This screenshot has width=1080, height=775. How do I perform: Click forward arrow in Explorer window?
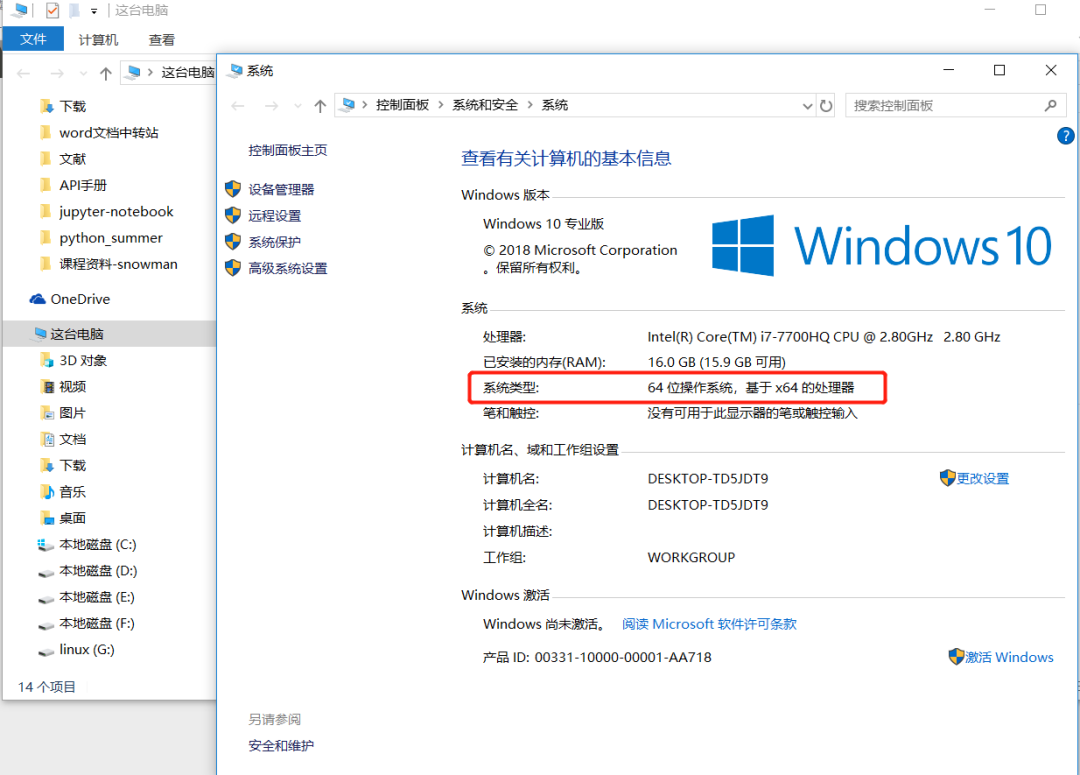[57, 73]
